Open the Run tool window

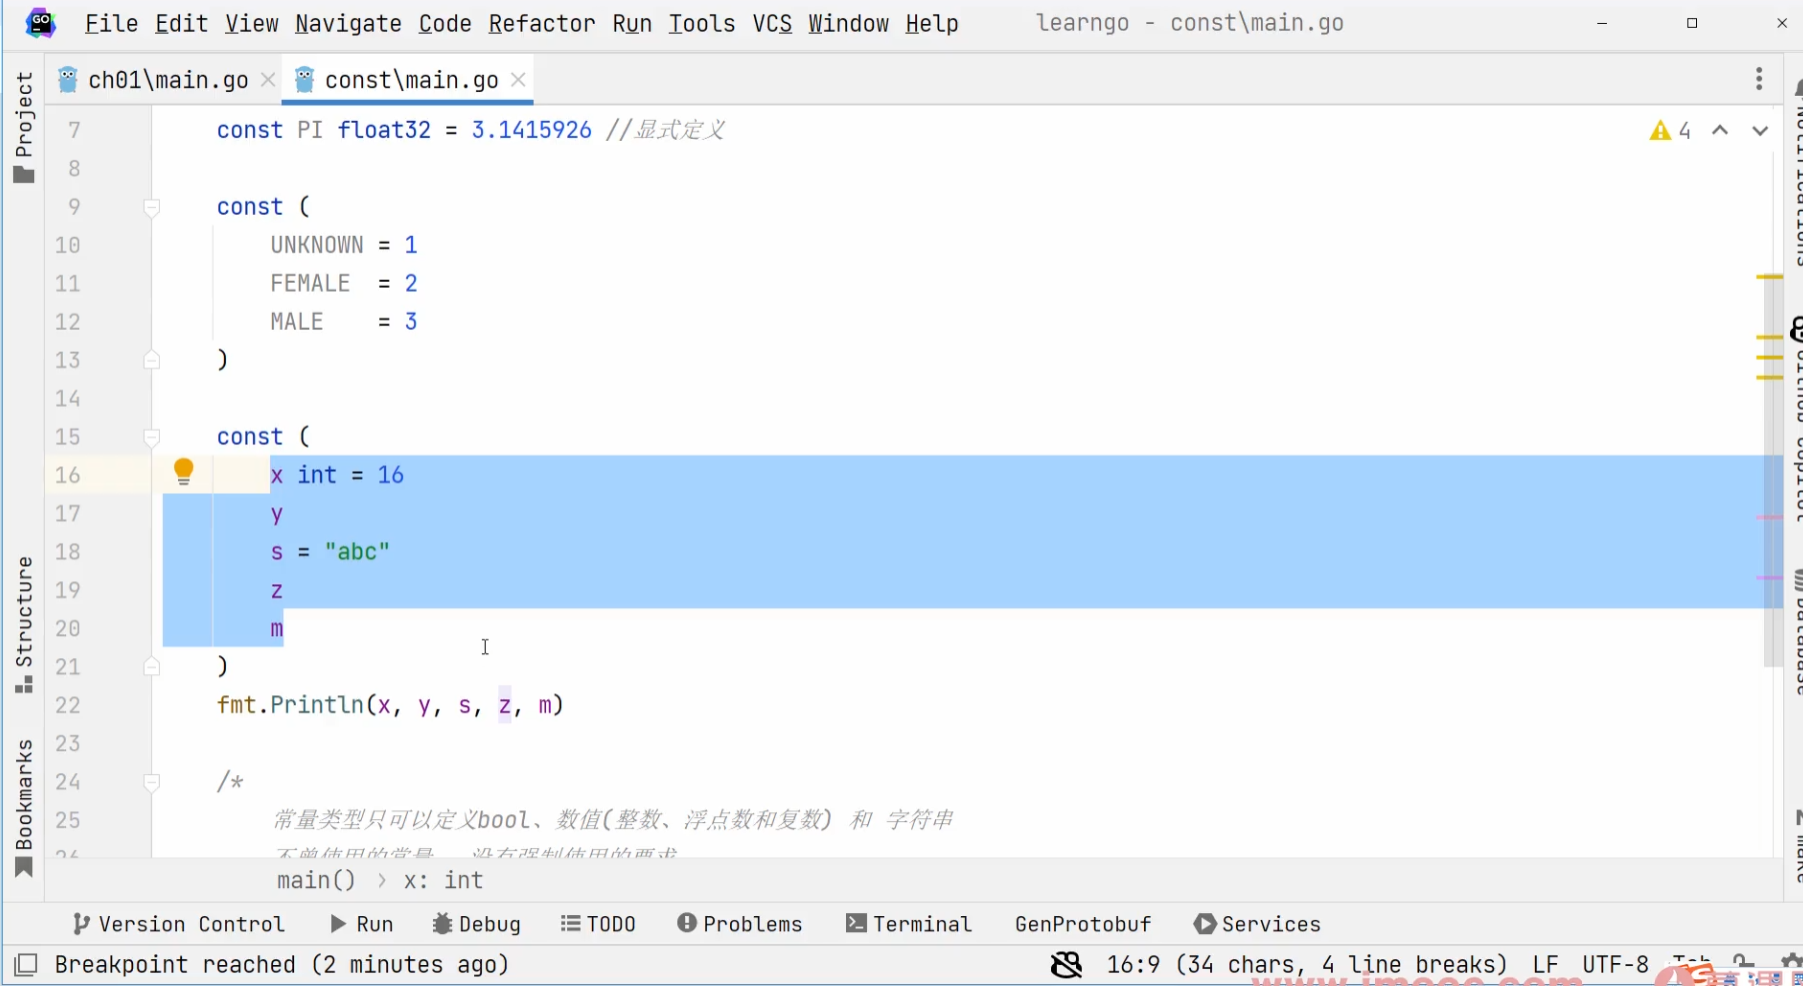[361, 924]
